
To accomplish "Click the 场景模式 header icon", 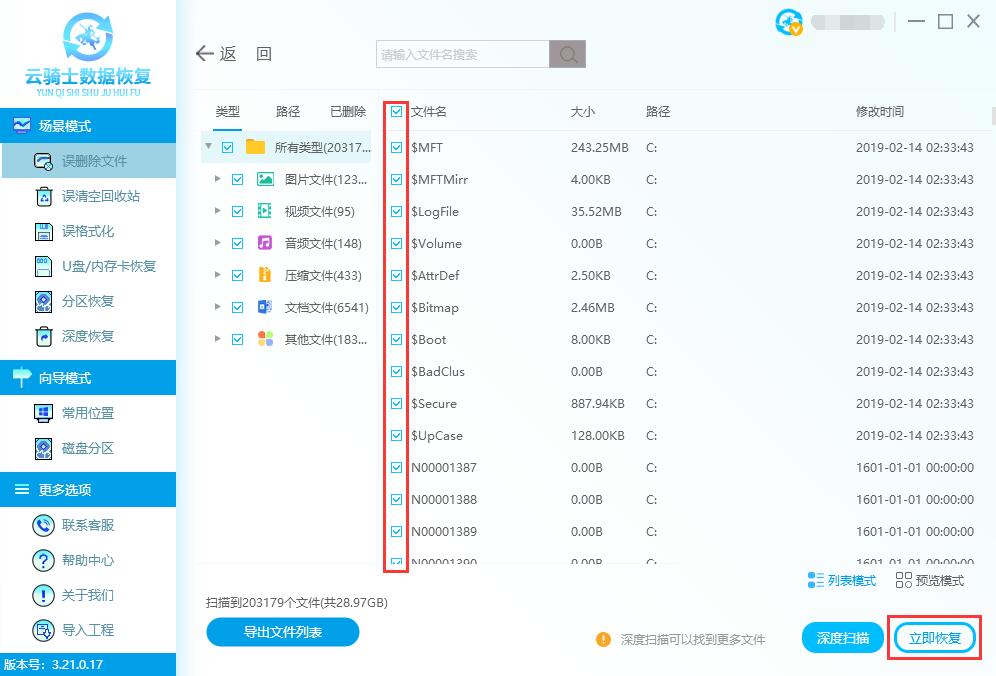I will tap(22, 125).
